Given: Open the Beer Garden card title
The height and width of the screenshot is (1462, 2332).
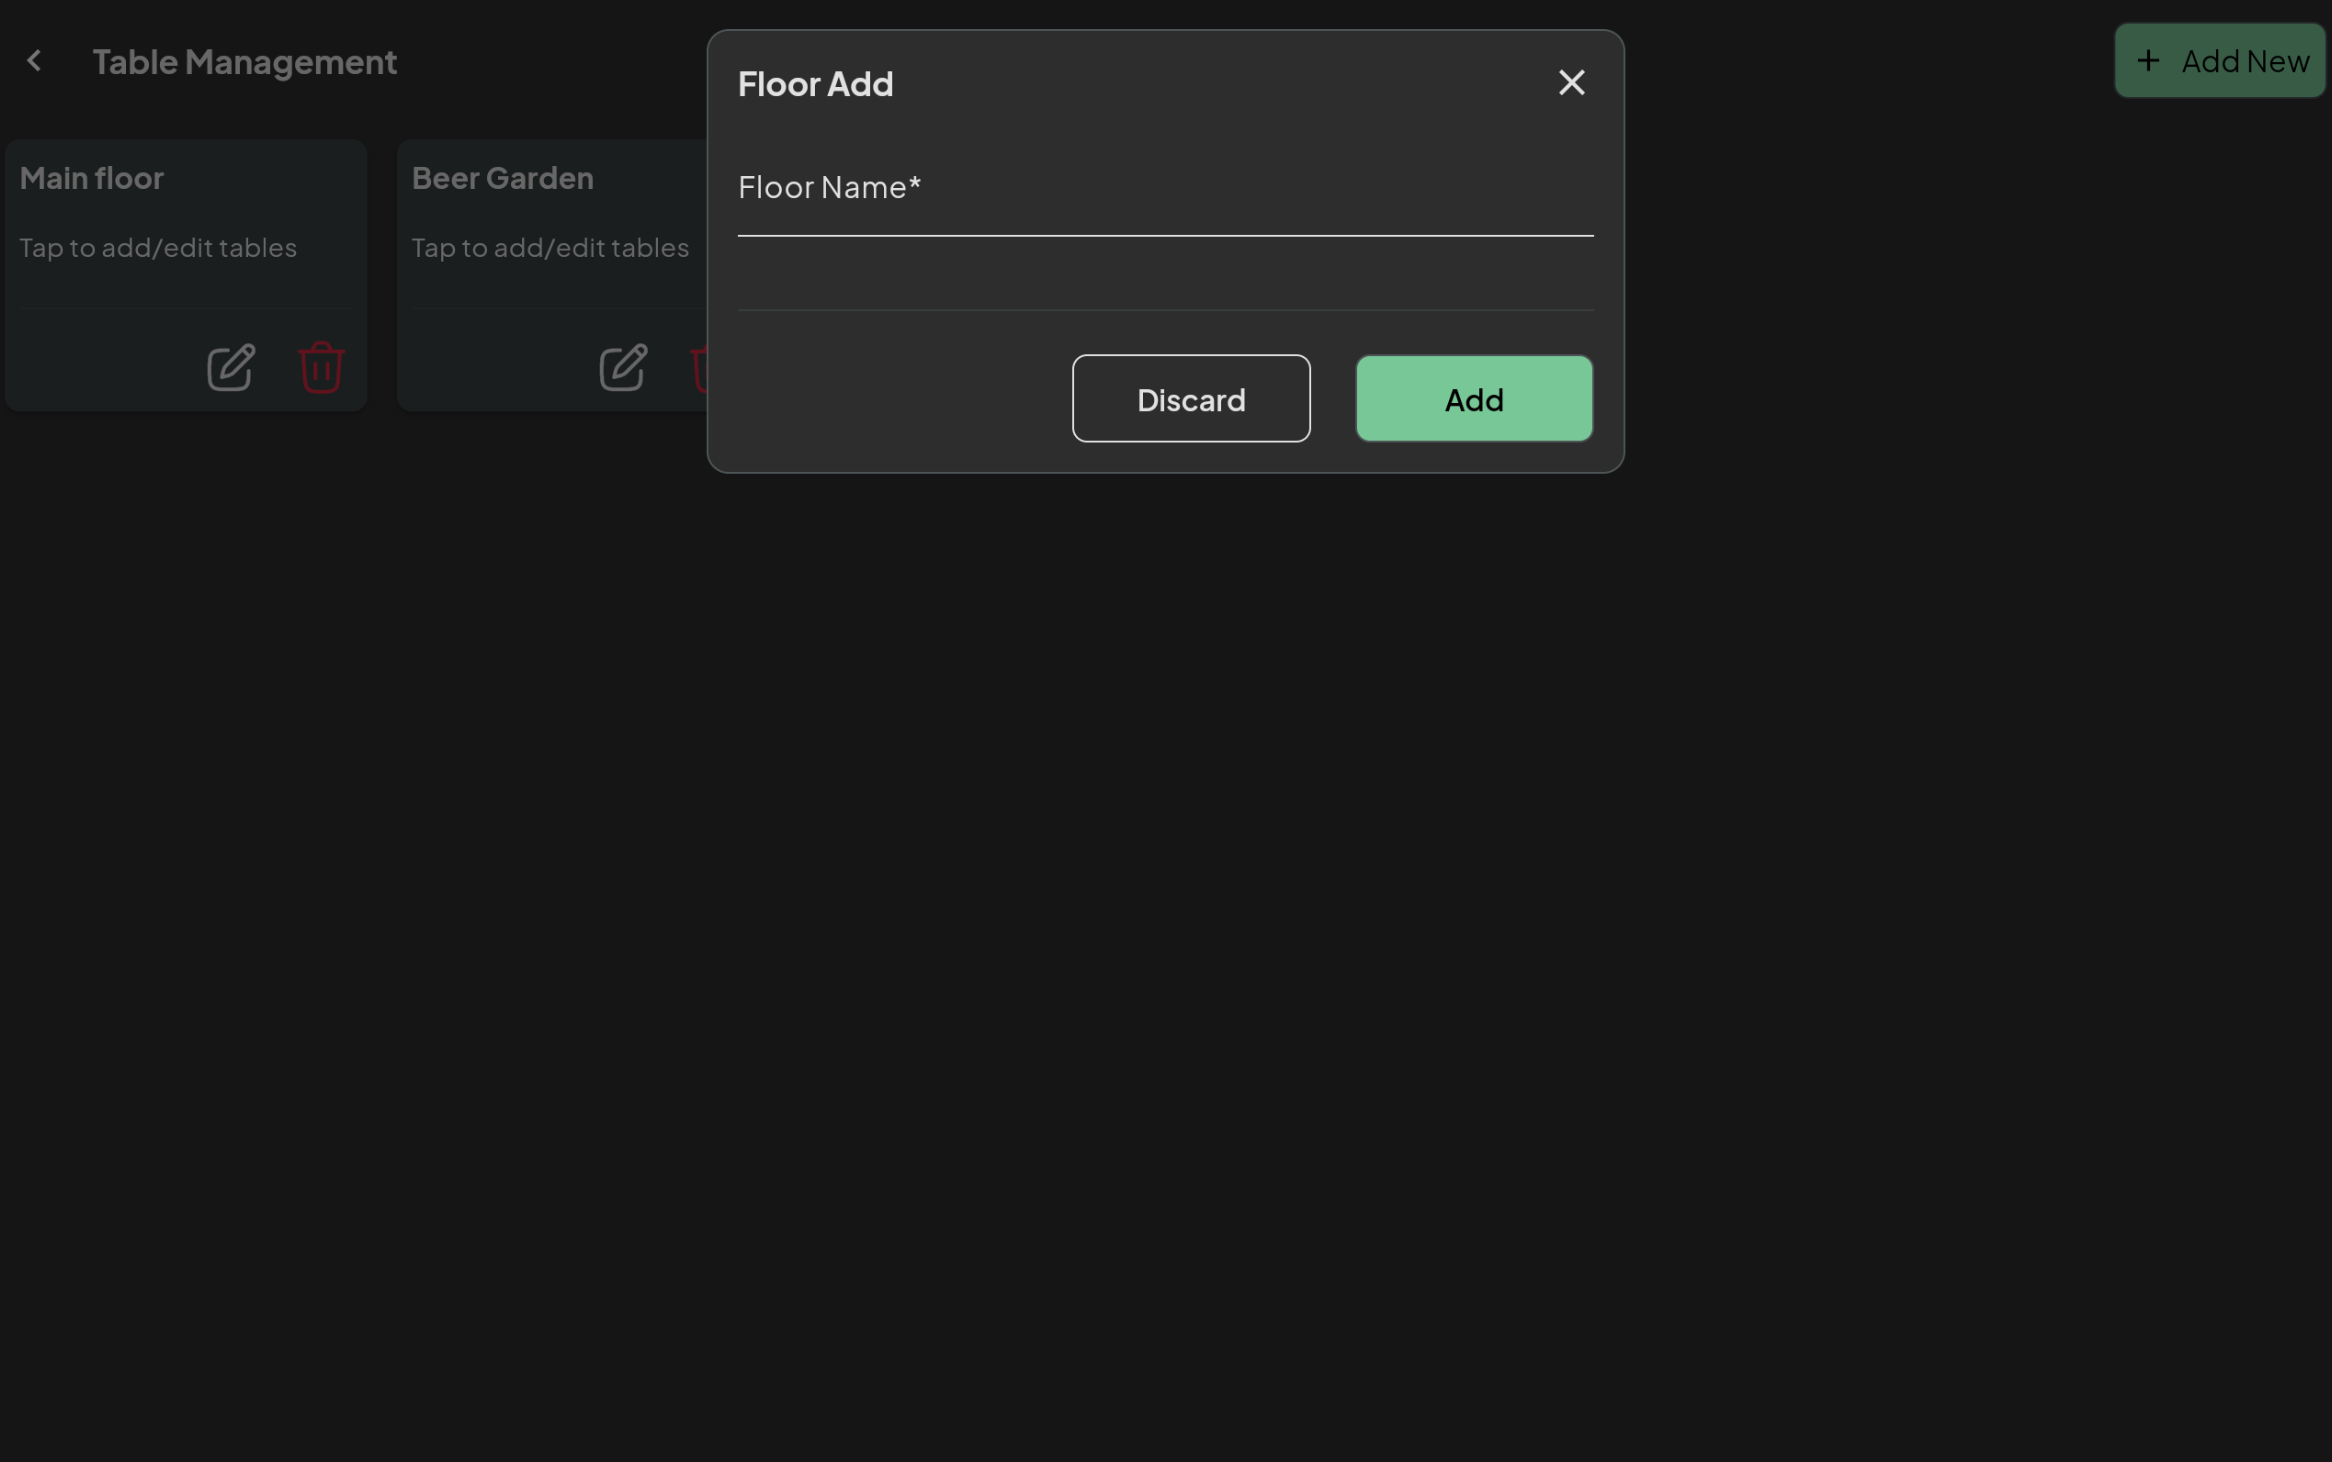Looking at the screenshot, I should tap(503, 179).
